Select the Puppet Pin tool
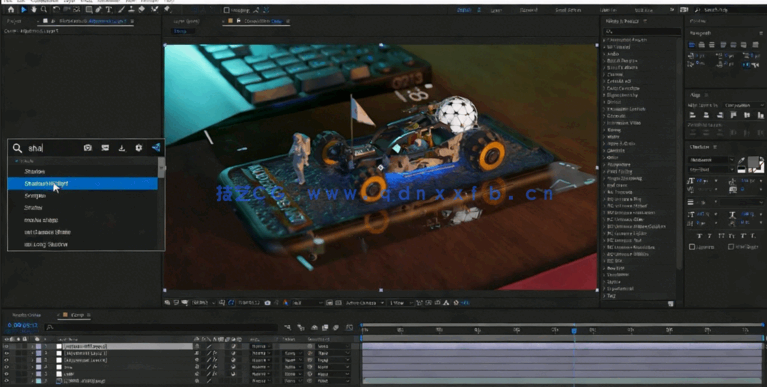Image resolution: width=767 pixels, height=387 pixels. pyautogui.click(x=167, y=10)
